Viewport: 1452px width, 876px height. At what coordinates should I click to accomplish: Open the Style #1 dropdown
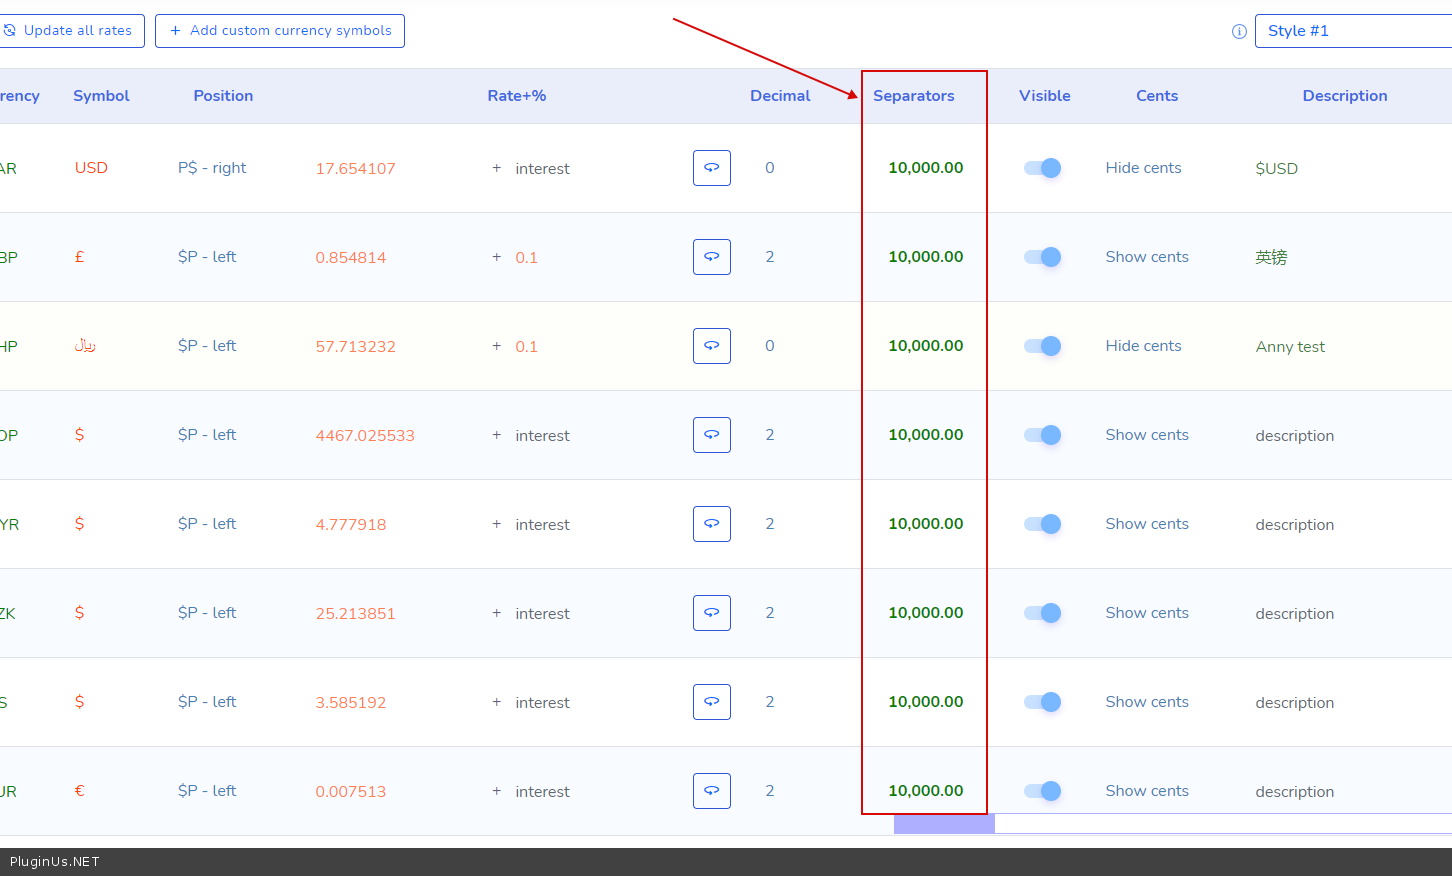pyautogui.click(x=1350, y=31)
